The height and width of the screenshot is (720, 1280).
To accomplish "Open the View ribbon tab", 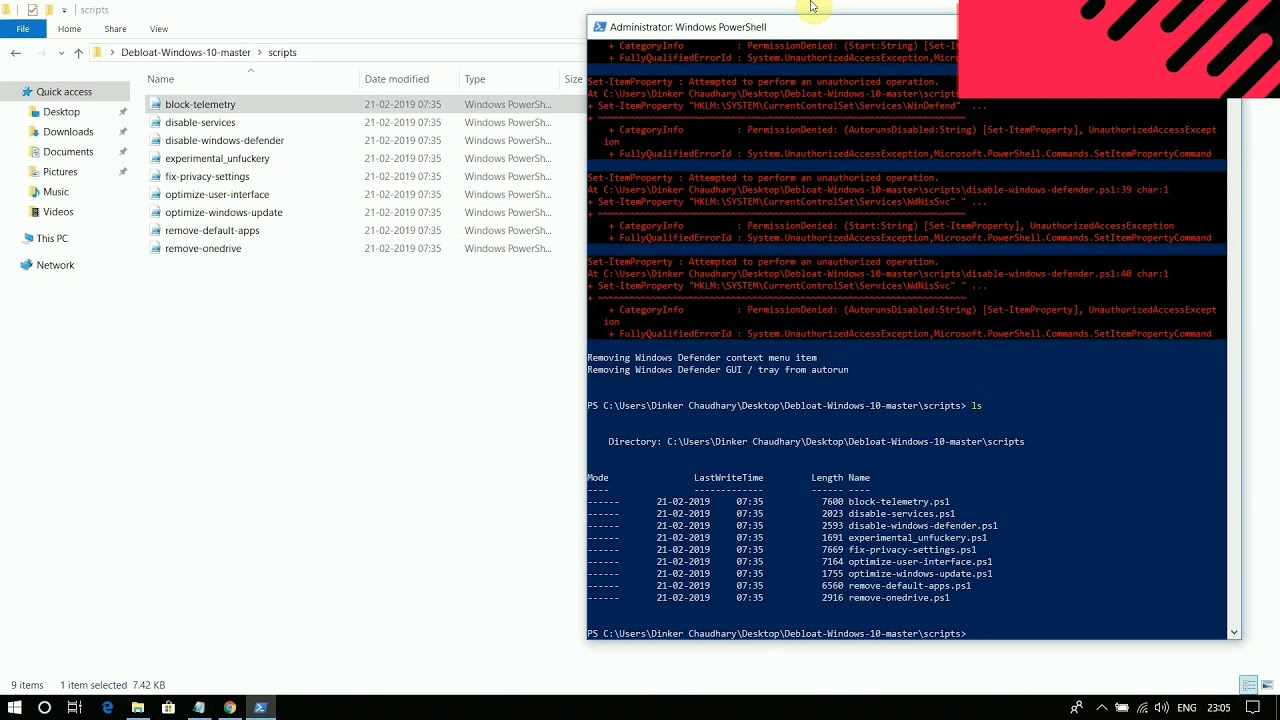I will 159,29.
